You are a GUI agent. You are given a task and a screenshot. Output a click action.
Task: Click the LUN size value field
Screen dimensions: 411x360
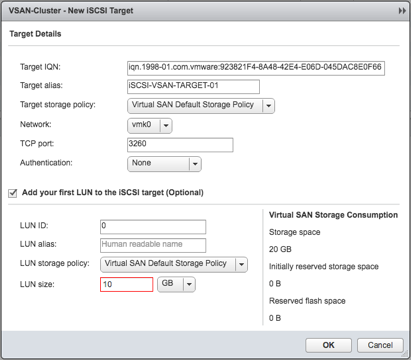coord(127,284)
